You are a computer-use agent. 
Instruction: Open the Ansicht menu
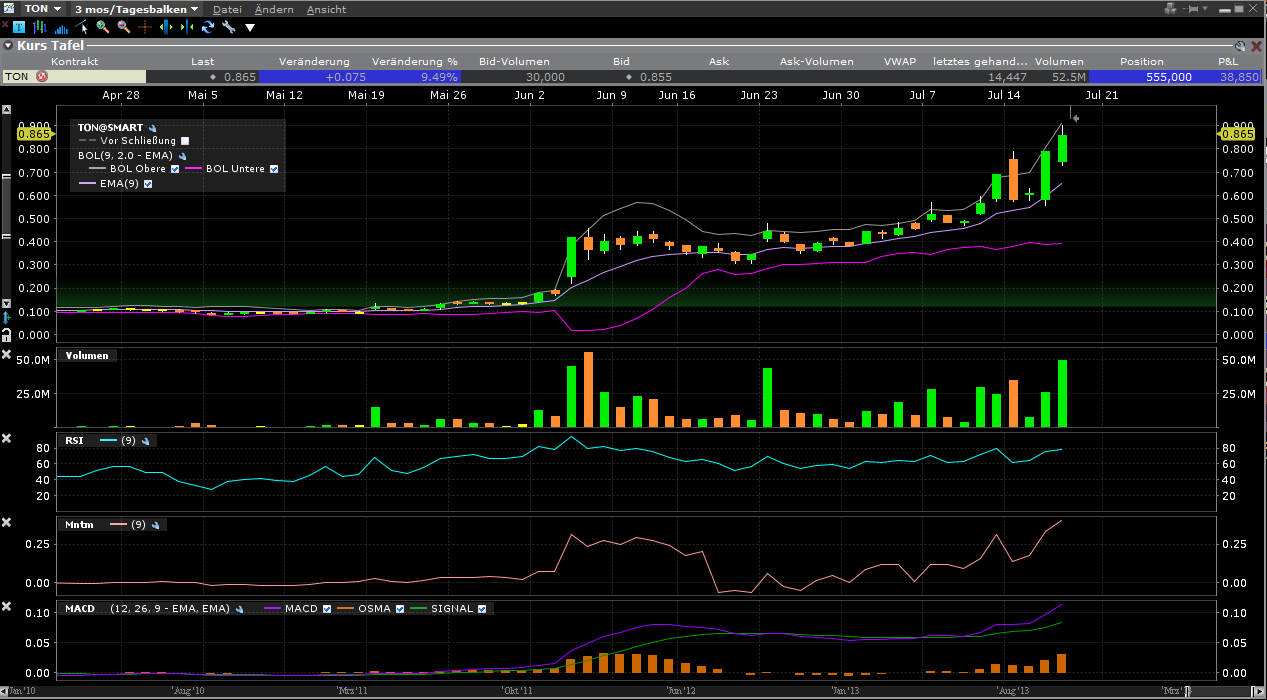click(x=326, y=9)
